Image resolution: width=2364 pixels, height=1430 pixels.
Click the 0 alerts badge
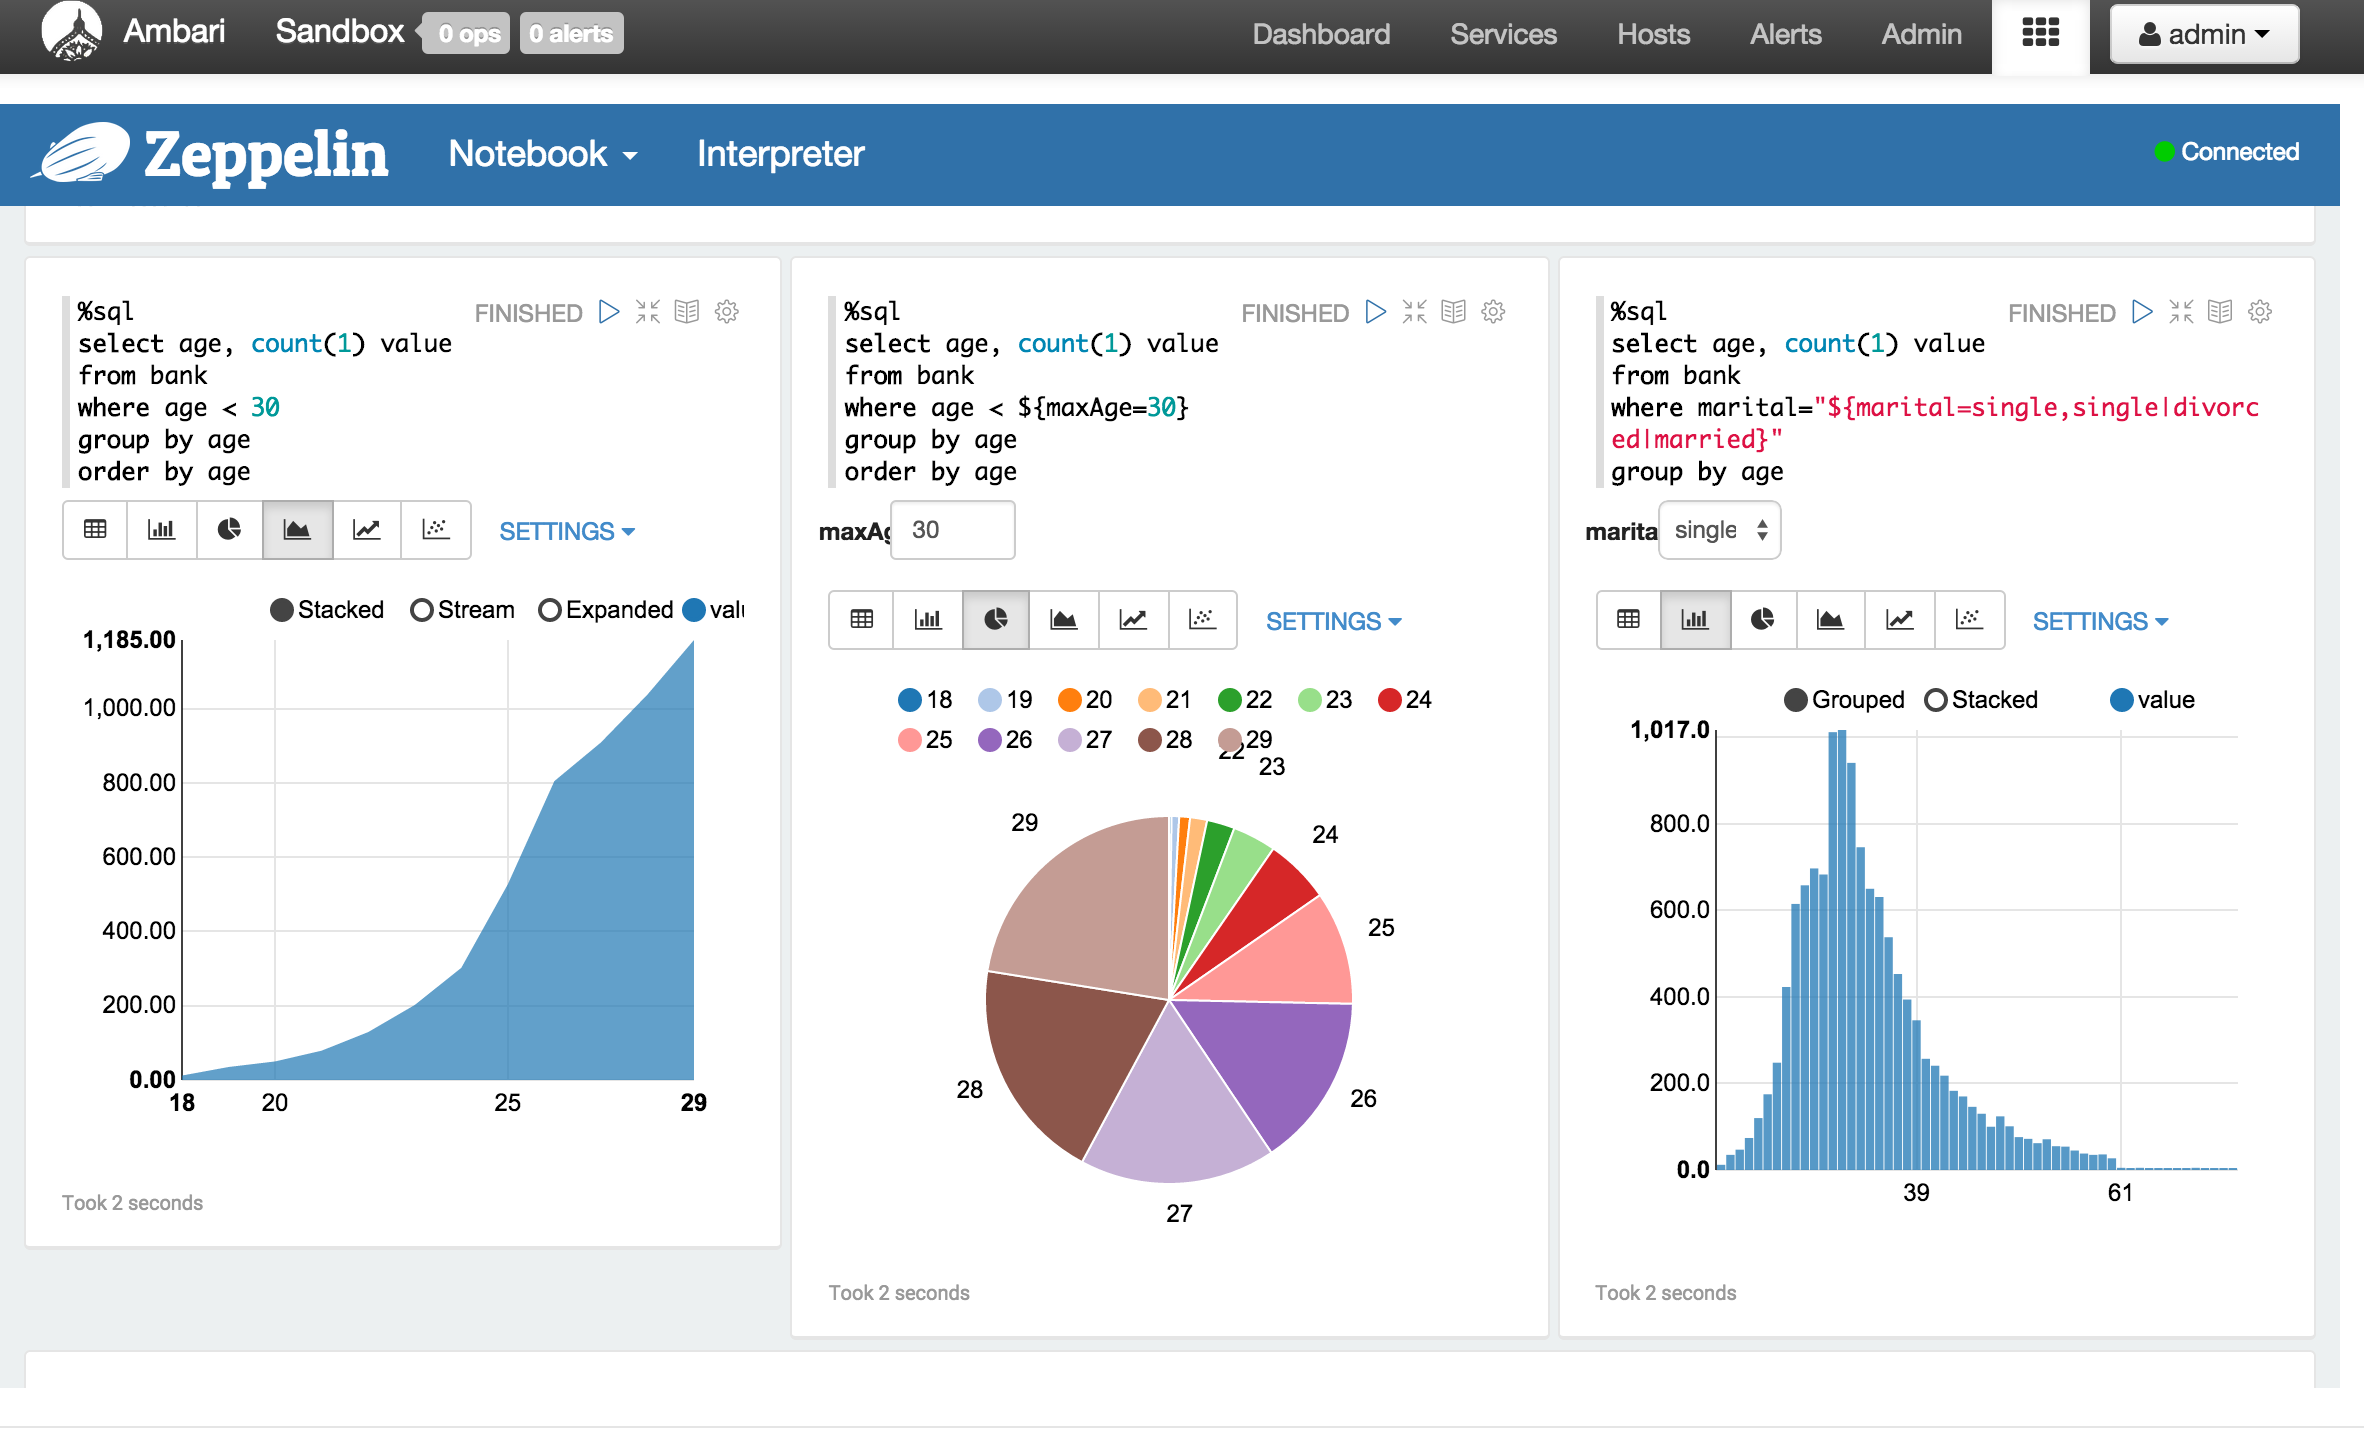(571, 34)
